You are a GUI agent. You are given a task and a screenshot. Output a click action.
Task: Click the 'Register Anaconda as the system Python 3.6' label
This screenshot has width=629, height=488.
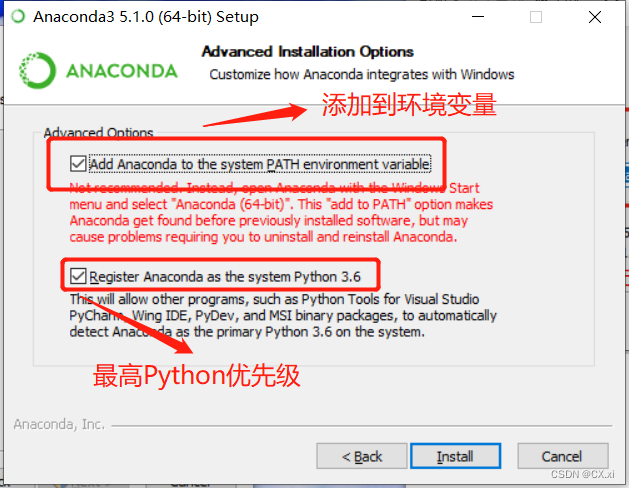coord(225,277)
